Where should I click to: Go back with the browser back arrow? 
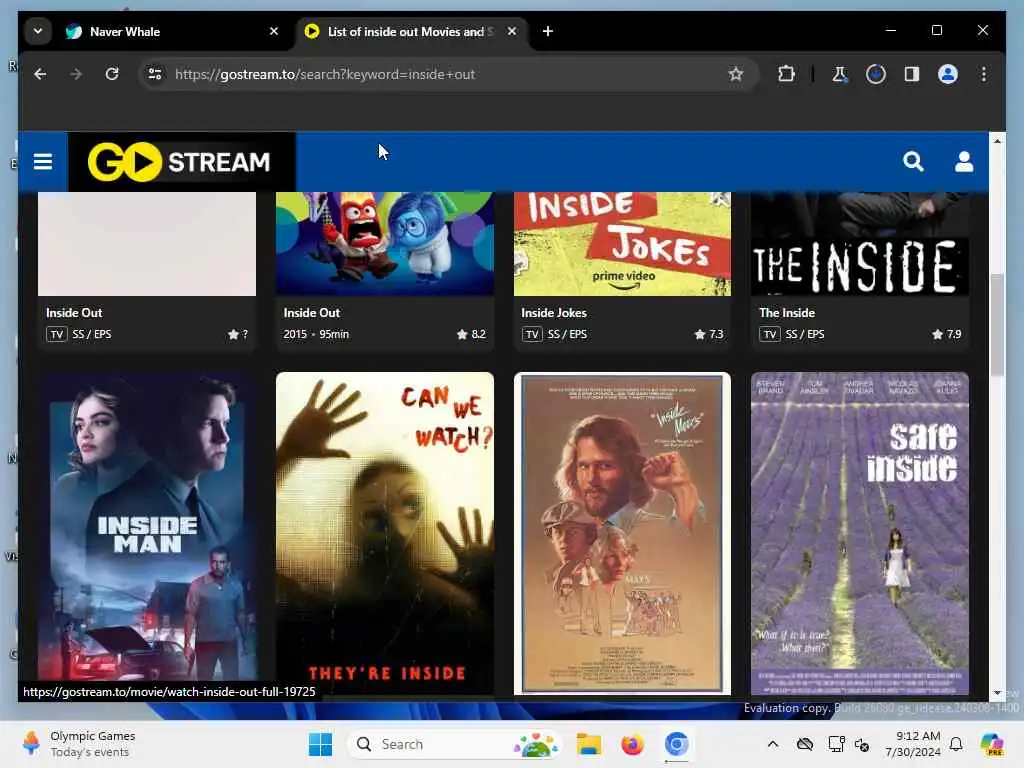click(x=40, y=74)
